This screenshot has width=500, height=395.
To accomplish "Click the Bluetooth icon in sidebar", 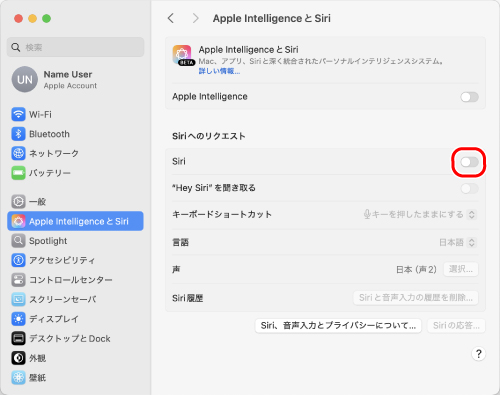I will tap(18, 134).
